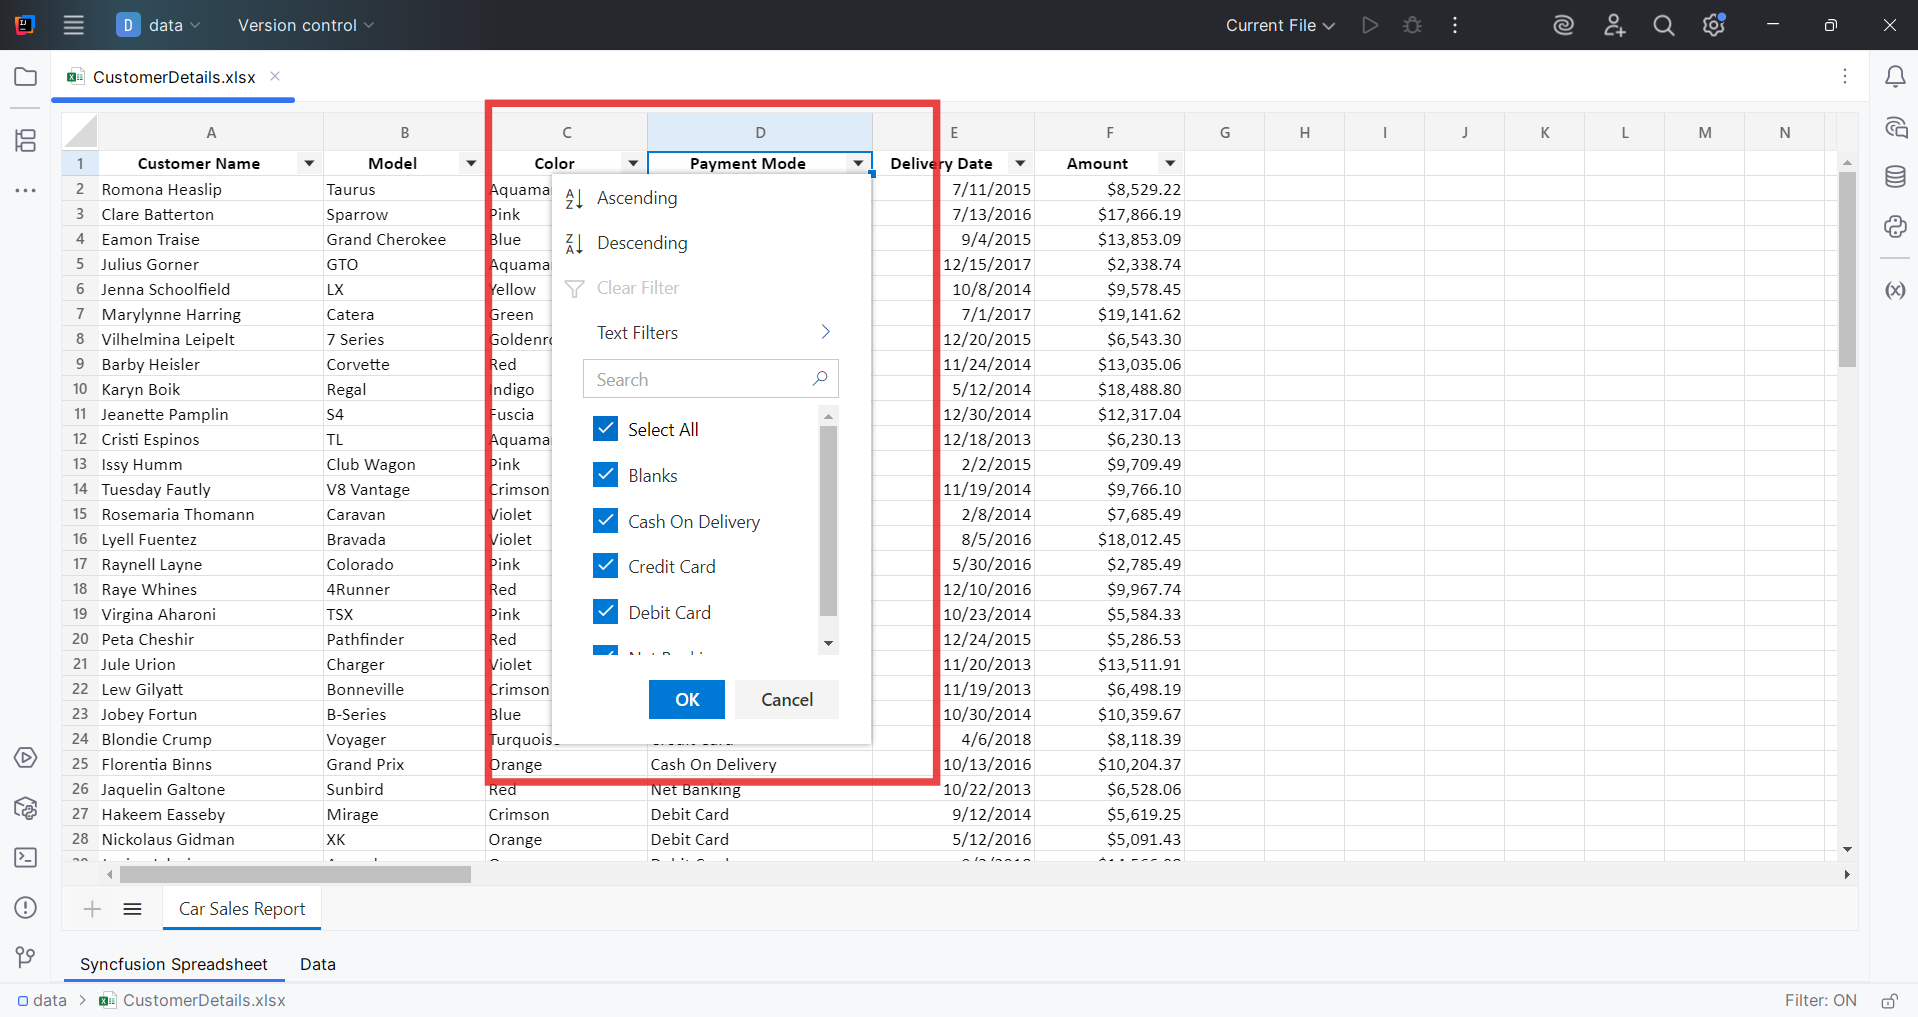1918x1017 pixels.
Task: Run the current file with the play icon
Action: pos(1369,25)
